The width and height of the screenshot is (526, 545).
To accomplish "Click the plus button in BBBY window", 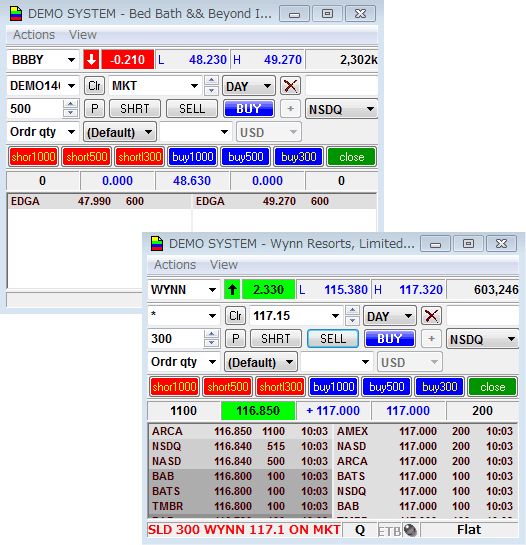I will tap(290, 109).
